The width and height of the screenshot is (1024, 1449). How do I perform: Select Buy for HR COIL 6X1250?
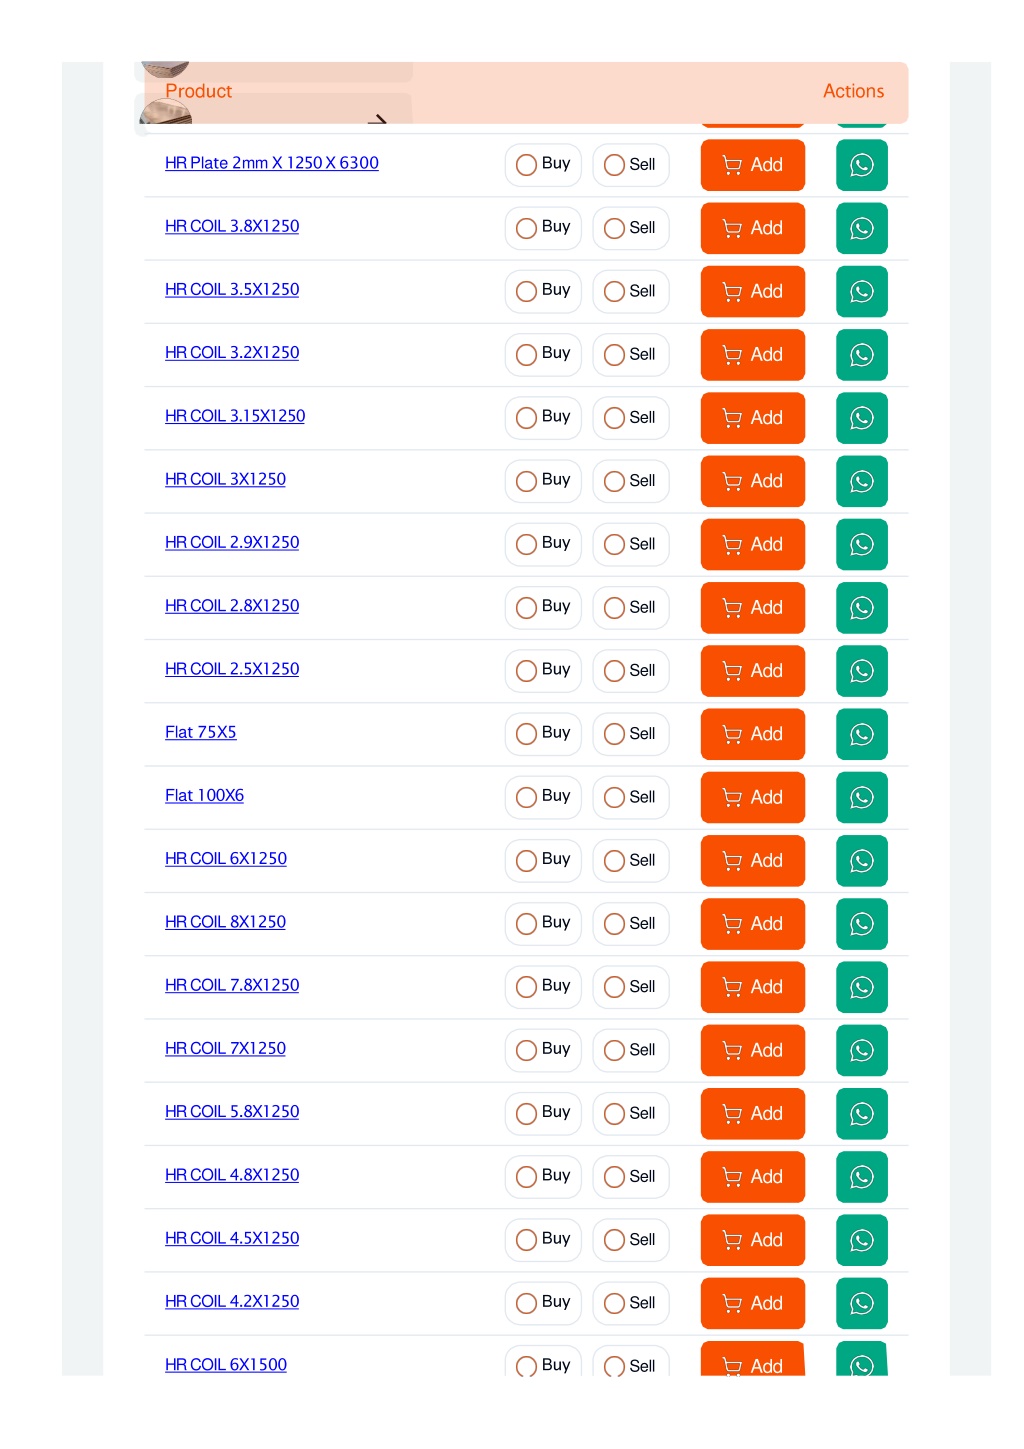[x=543, y=860]
